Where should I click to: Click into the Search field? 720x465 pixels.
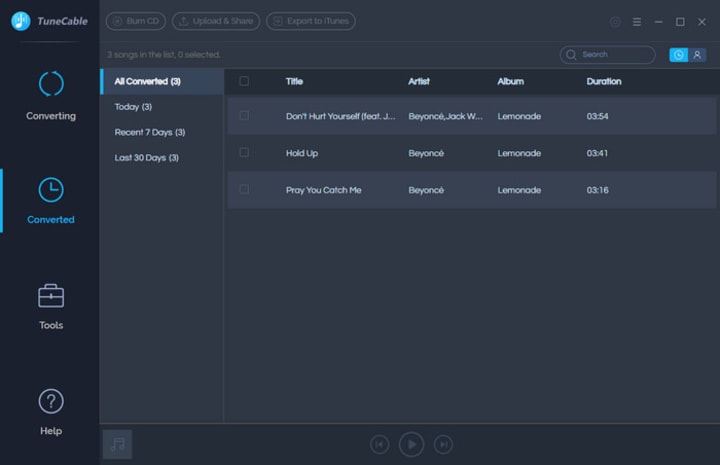[x=608, y=55]
